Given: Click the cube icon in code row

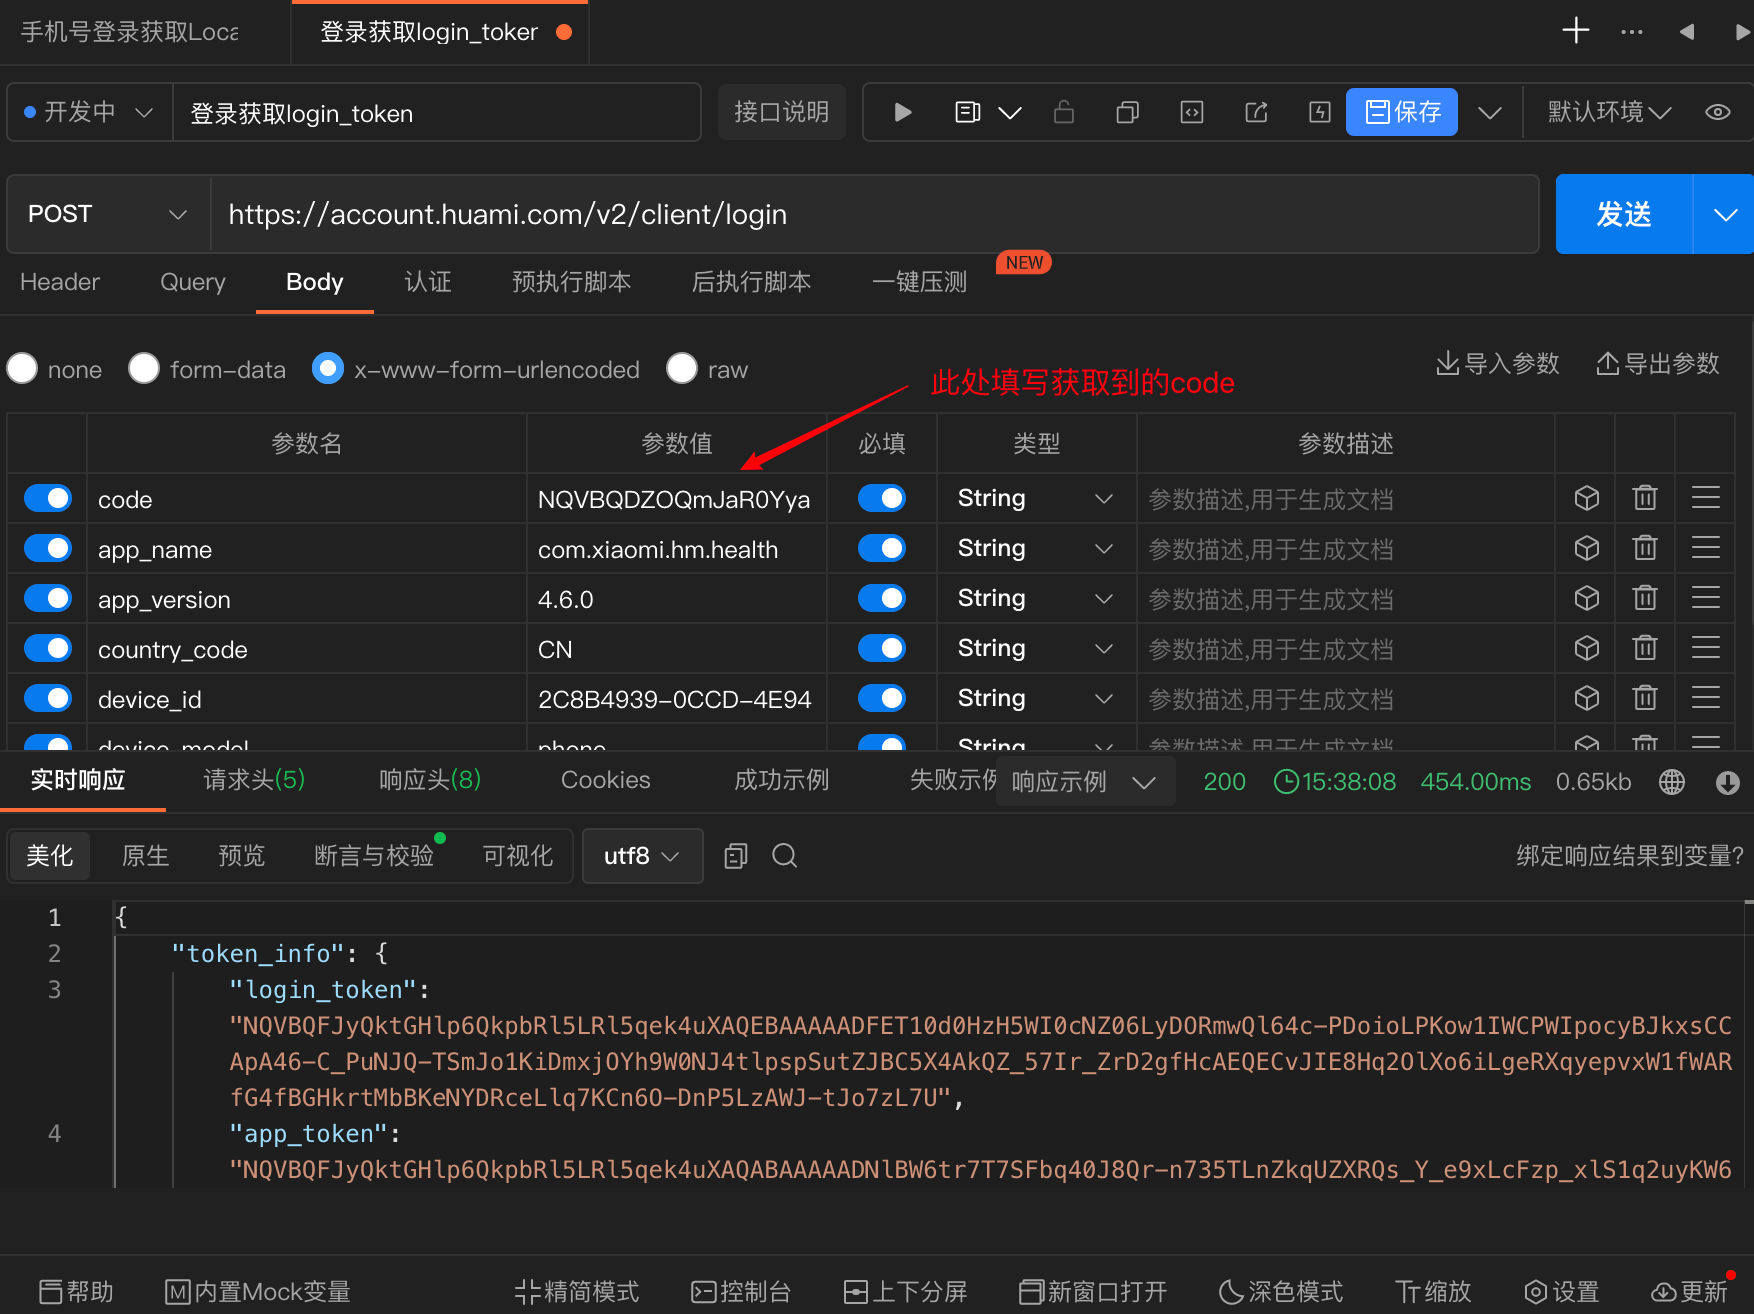Looking at the screenshot, I should coord(1587,498).
